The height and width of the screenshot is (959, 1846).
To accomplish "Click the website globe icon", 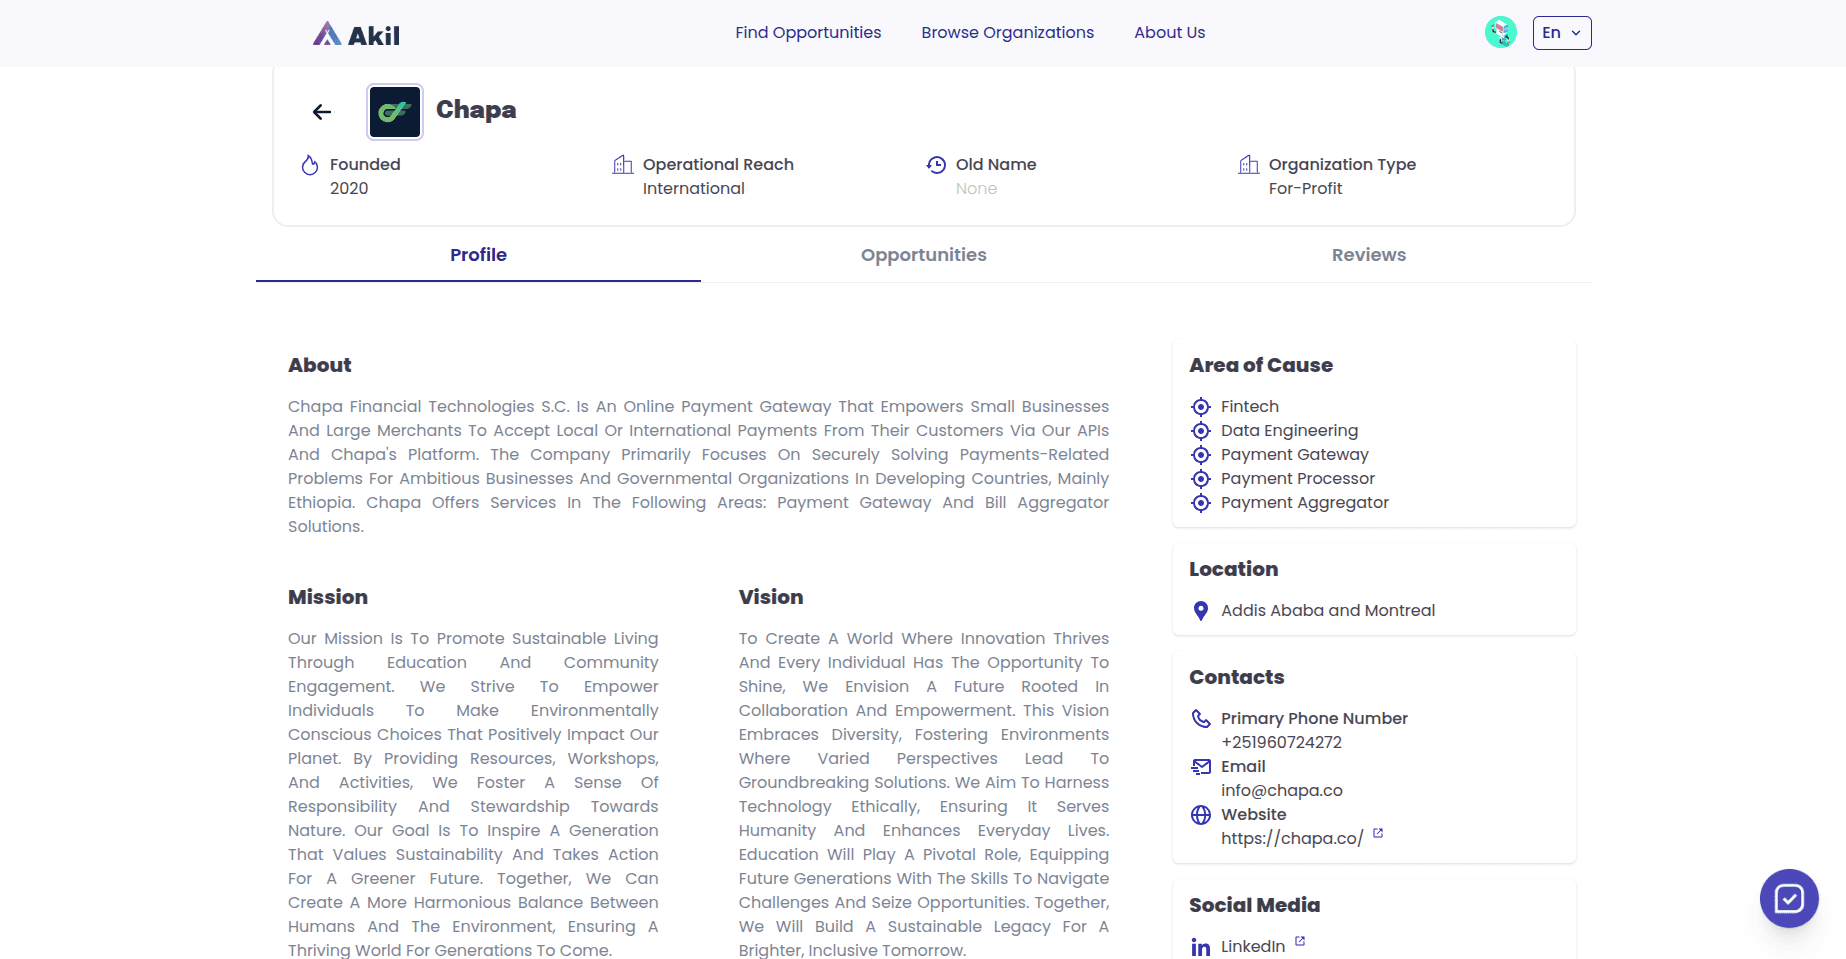I will point(1201,815).
